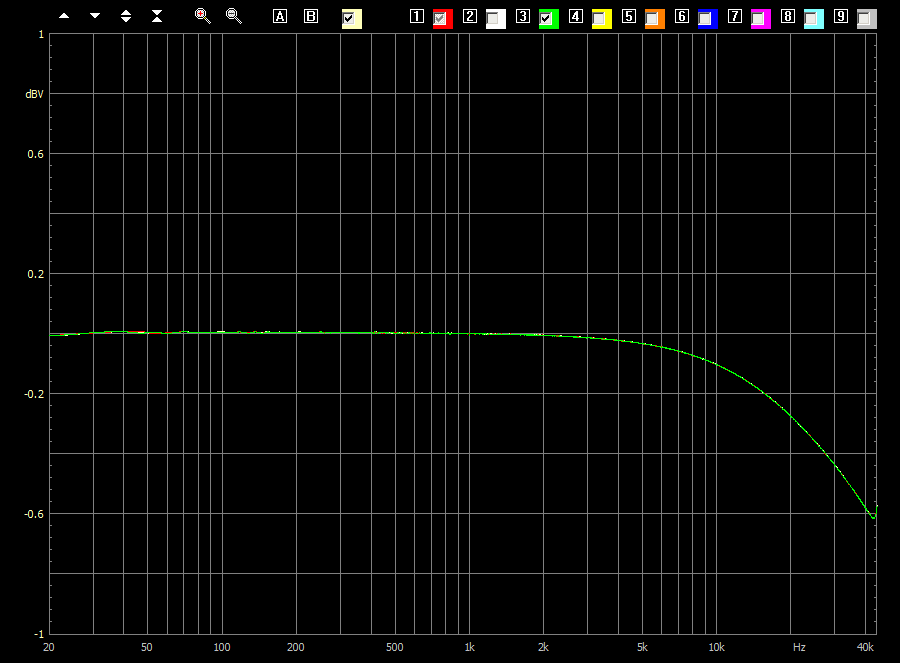This screenshot has height=663, width=900.
Task: Click the boxed number 5 trace button
Action: (x=629, y=16)
